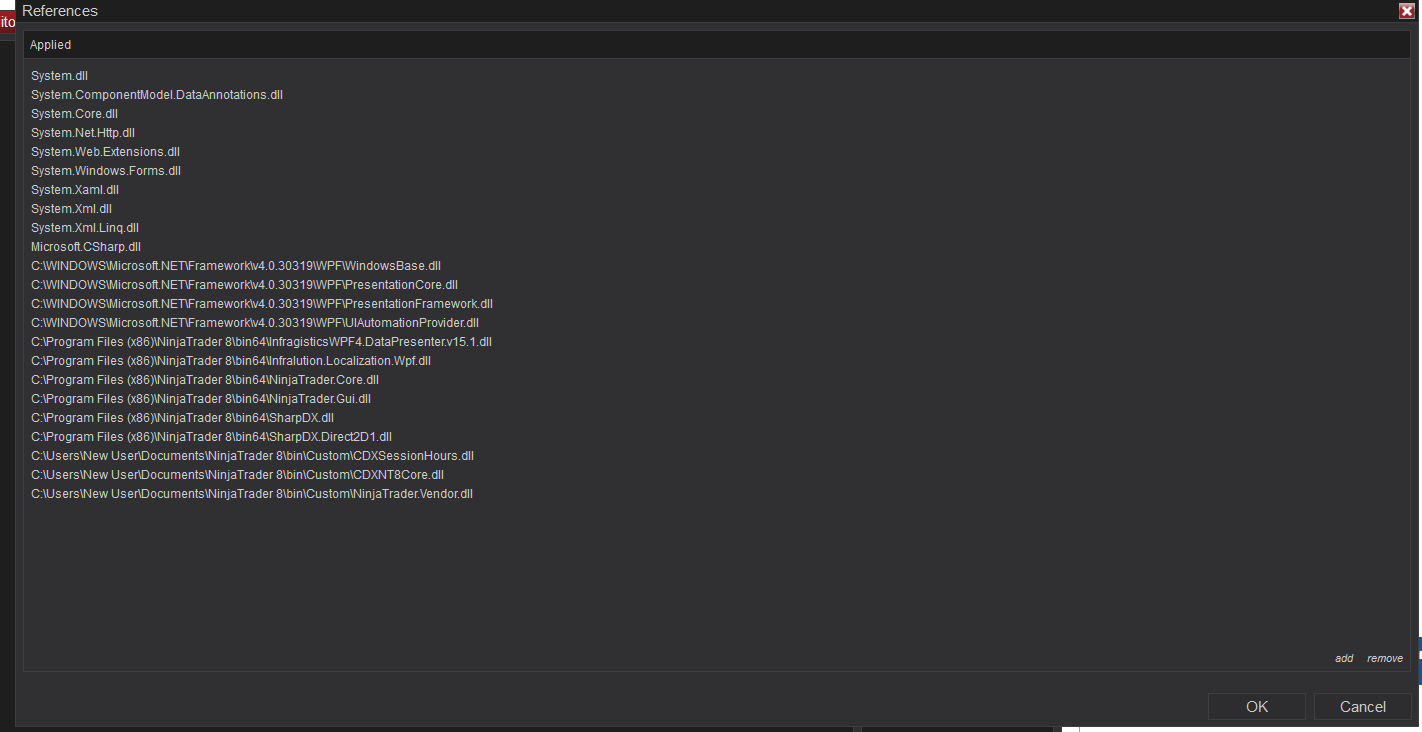
Task: Close the References dialog with the red X
Action: pos(1406,11)
